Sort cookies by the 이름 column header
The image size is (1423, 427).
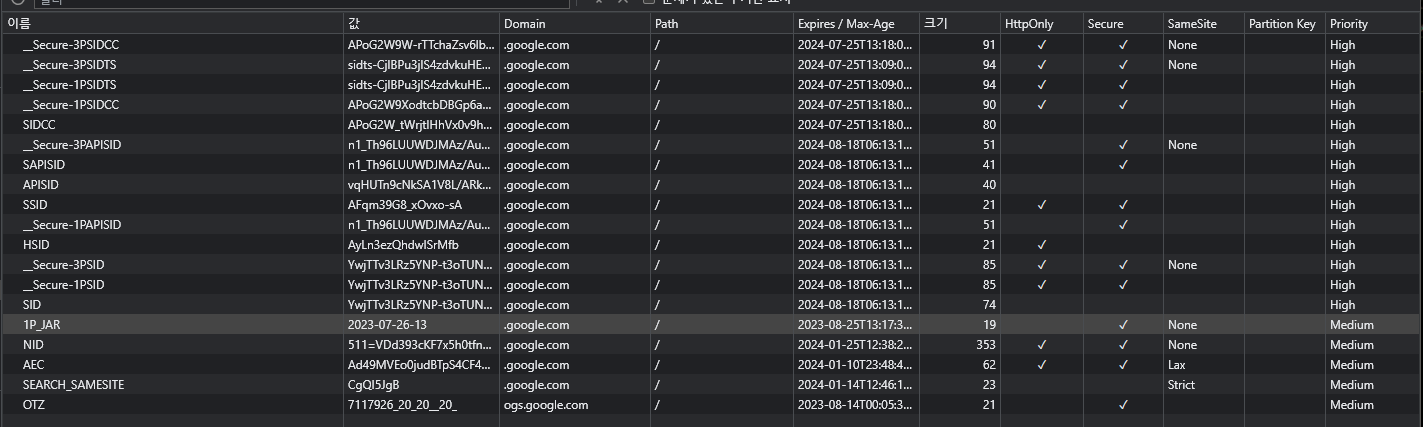172,24
